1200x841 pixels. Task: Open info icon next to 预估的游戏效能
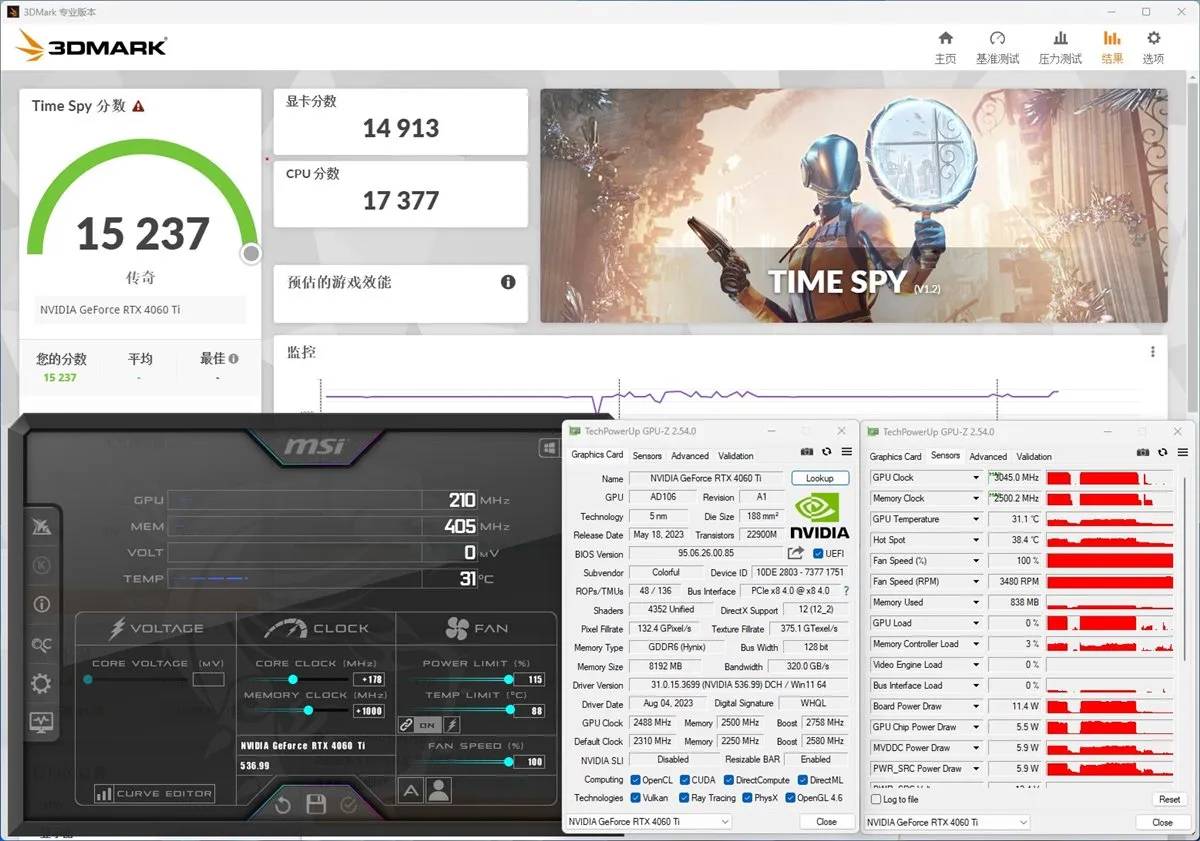coord(508,282)
